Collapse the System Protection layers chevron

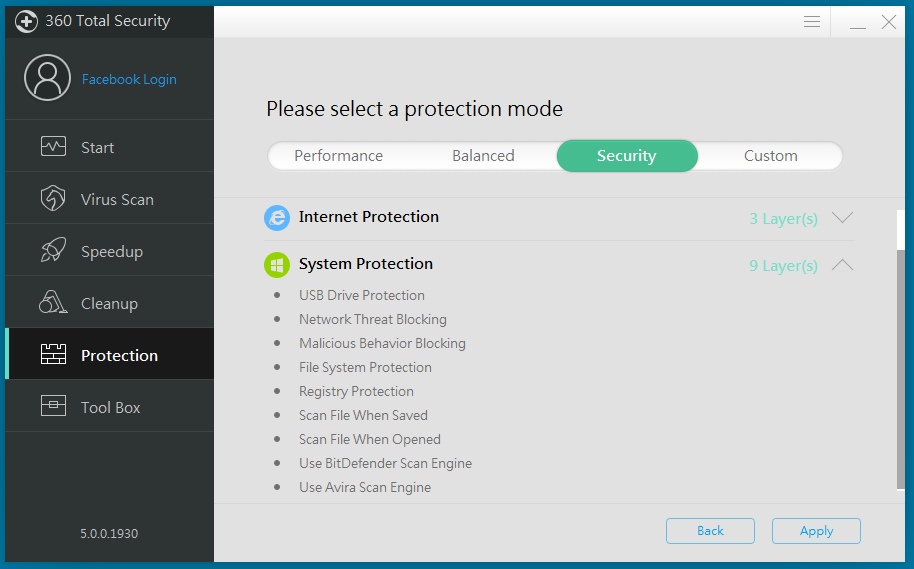842,265
